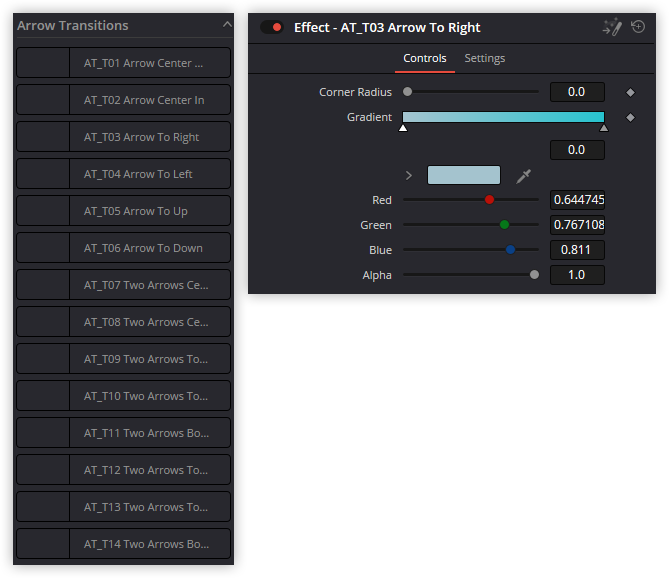Click the Red slider handle
669x578 pixels.
(x=489, y=199)
